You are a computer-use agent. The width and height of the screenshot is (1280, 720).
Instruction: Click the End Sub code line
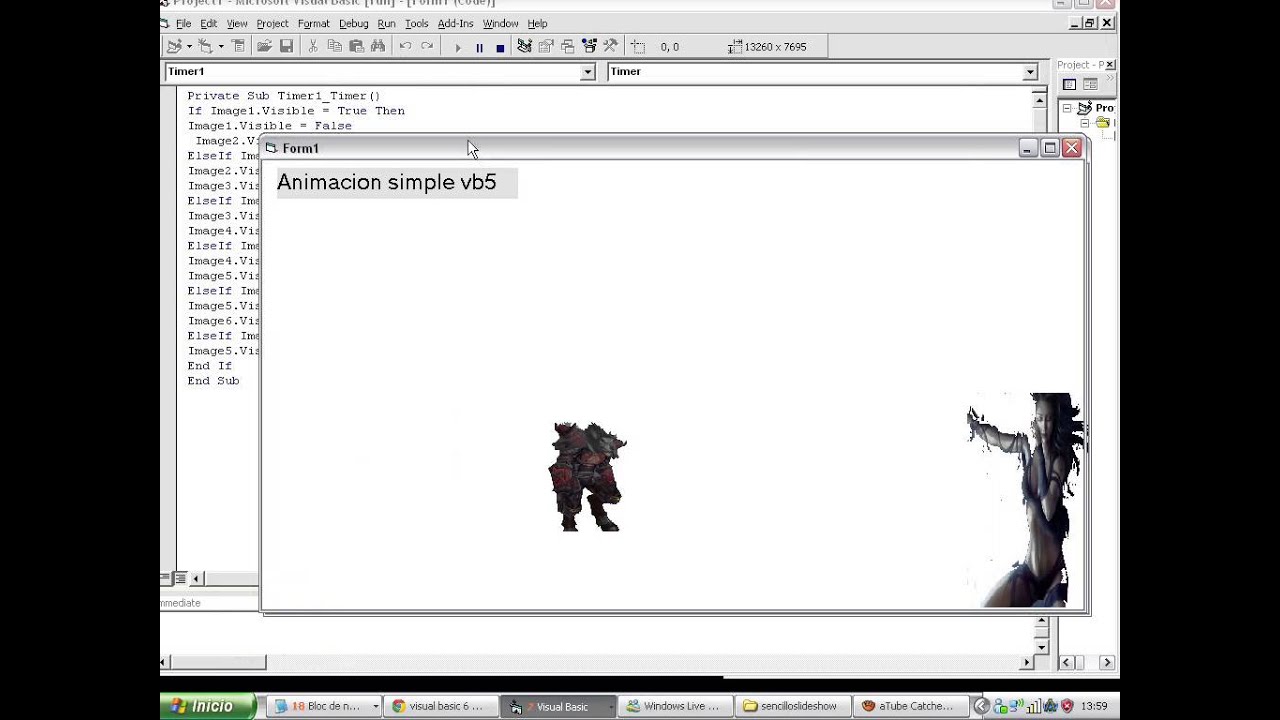coord(213,381)
